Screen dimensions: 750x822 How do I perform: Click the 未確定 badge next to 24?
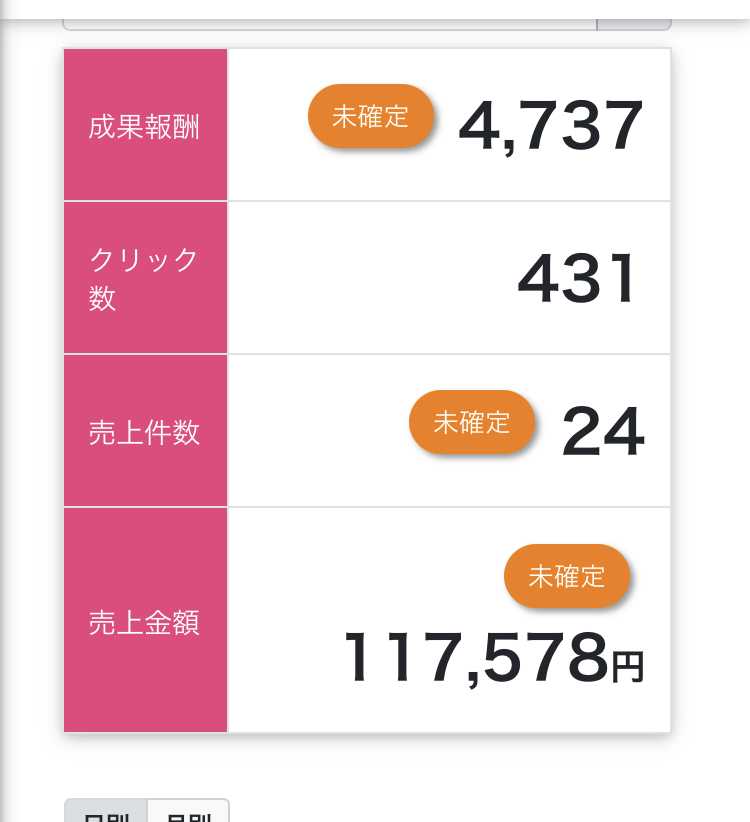point(472,423)
